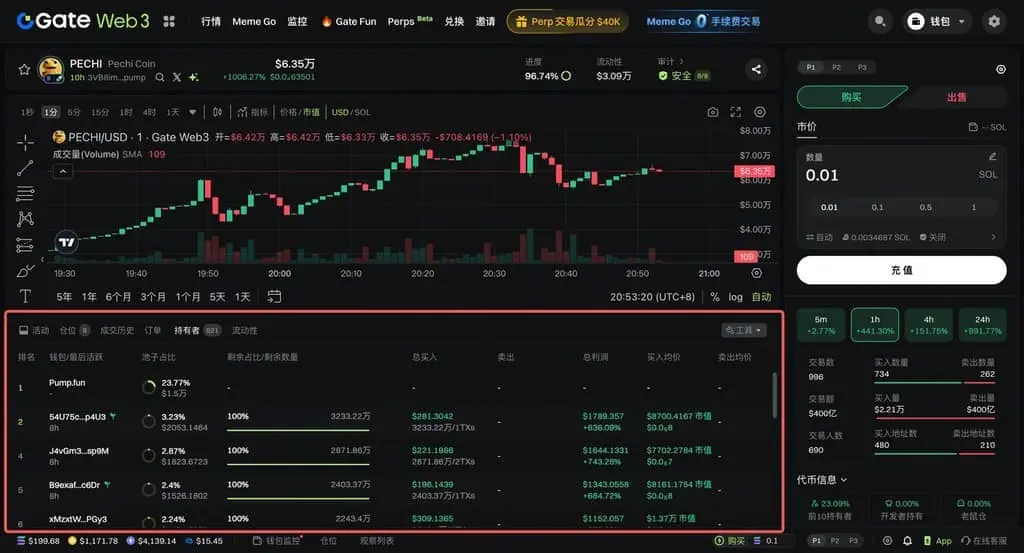Open Perp 交易瓜分 $40K promo
Viewport: 1024px width, 553px height.
pyautogui.click(x=568, y=22)
